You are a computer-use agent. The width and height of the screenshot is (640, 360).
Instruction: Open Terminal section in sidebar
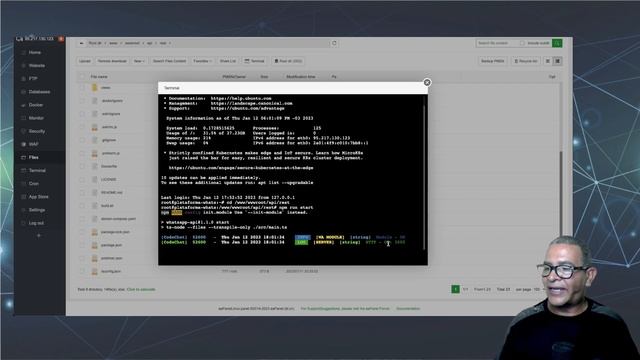(x=37, y=170)
